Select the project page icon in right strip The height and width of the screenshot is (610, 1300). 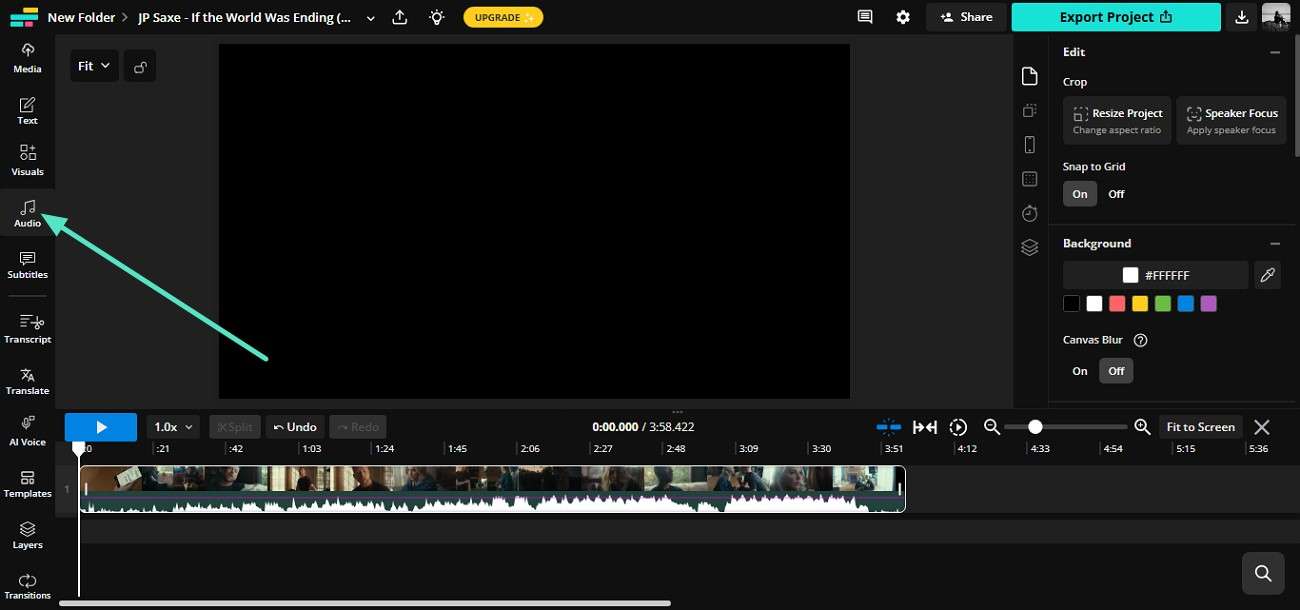pyautogui.click(x=1029, y=77)
